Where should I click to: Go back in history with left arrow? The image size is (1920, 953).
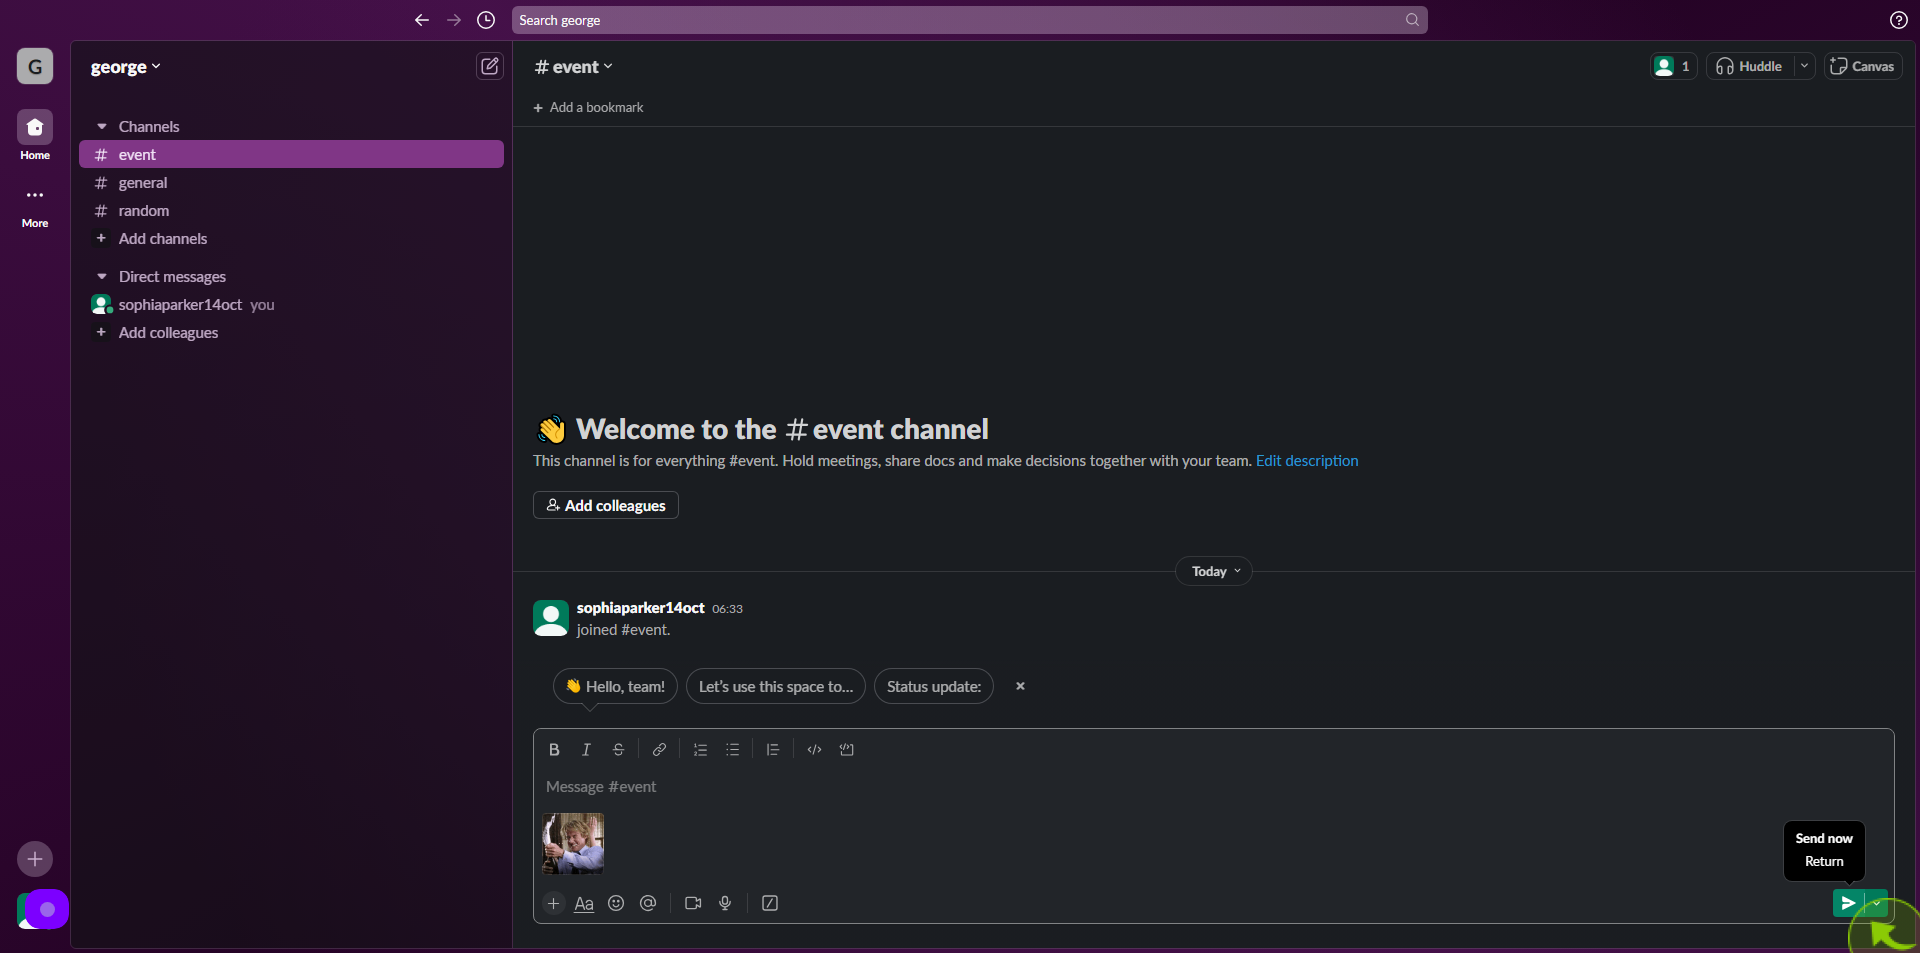422,20
